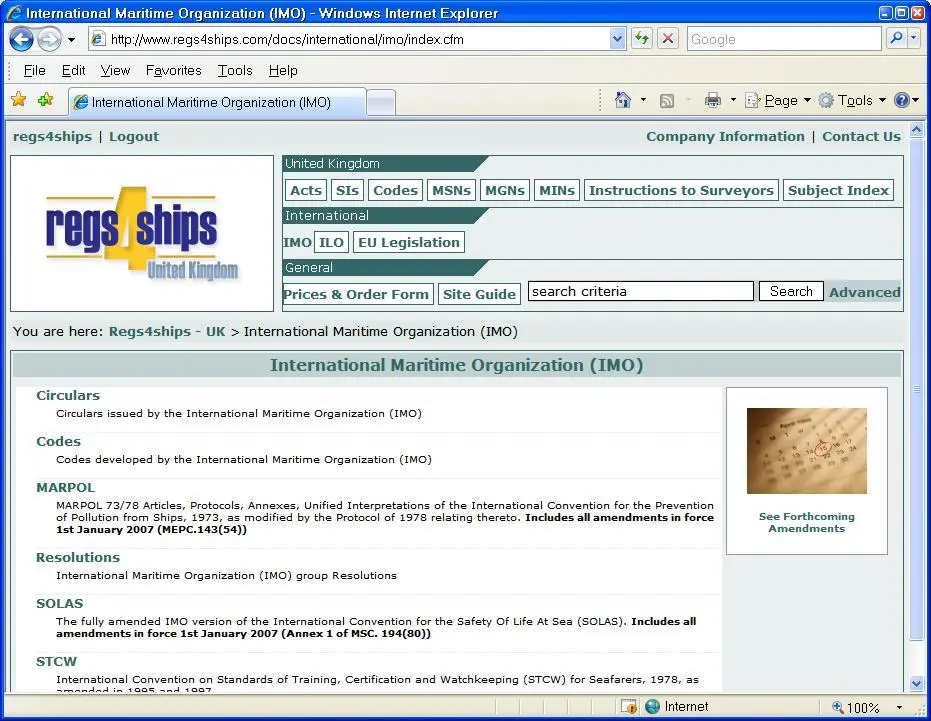Open the File menu
This screenshot has width=931, height=721.
point(34,70)
